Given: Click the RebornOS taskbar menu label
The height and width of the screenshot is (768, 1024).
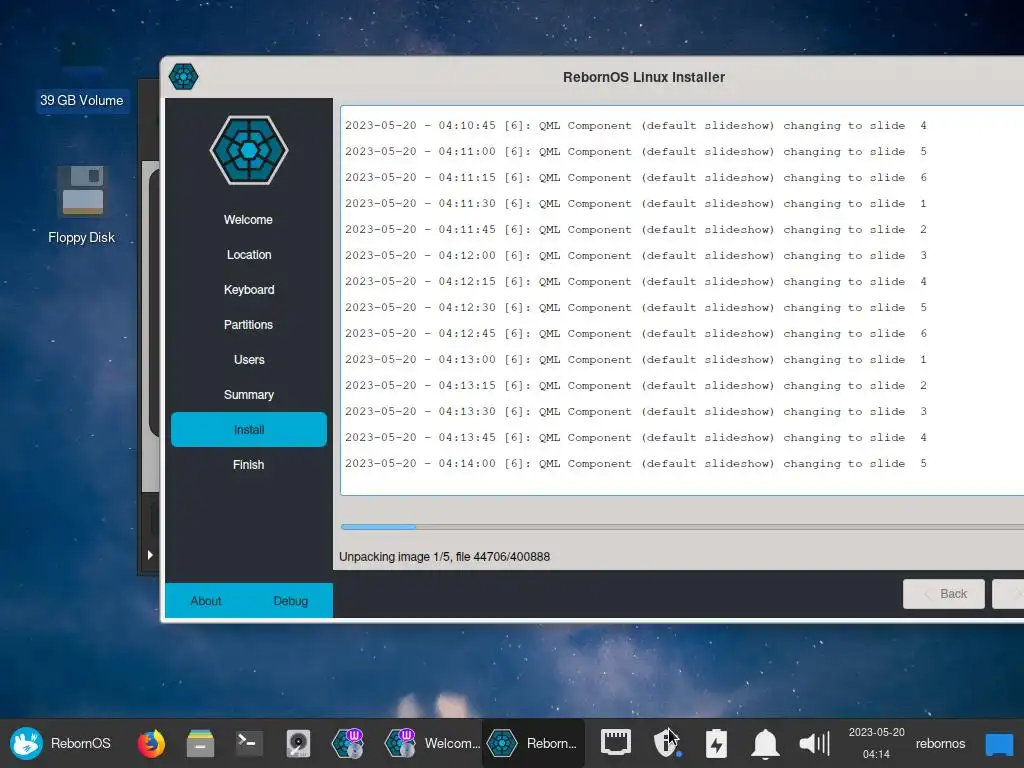Looking at the screenshot, I should (80, 743).
